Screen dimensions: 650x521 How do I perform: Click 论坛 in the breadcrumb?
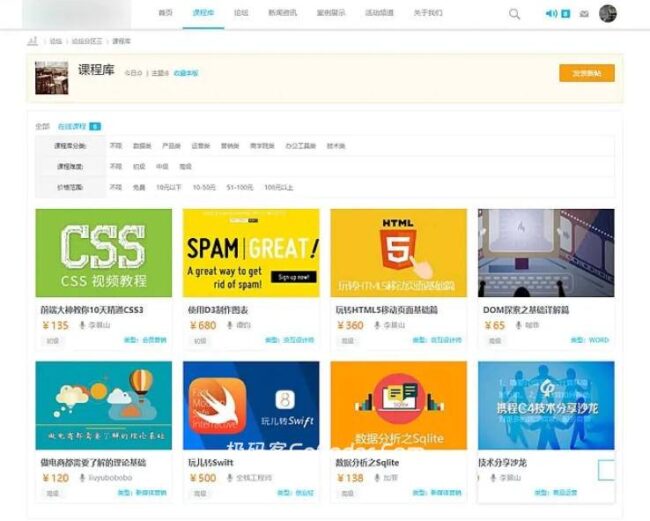click(x=56, y=41)
